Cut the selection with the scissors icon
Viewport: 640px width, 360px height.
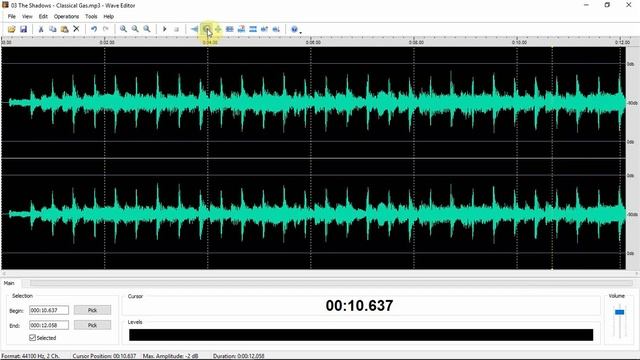click(x=41, y=29)
